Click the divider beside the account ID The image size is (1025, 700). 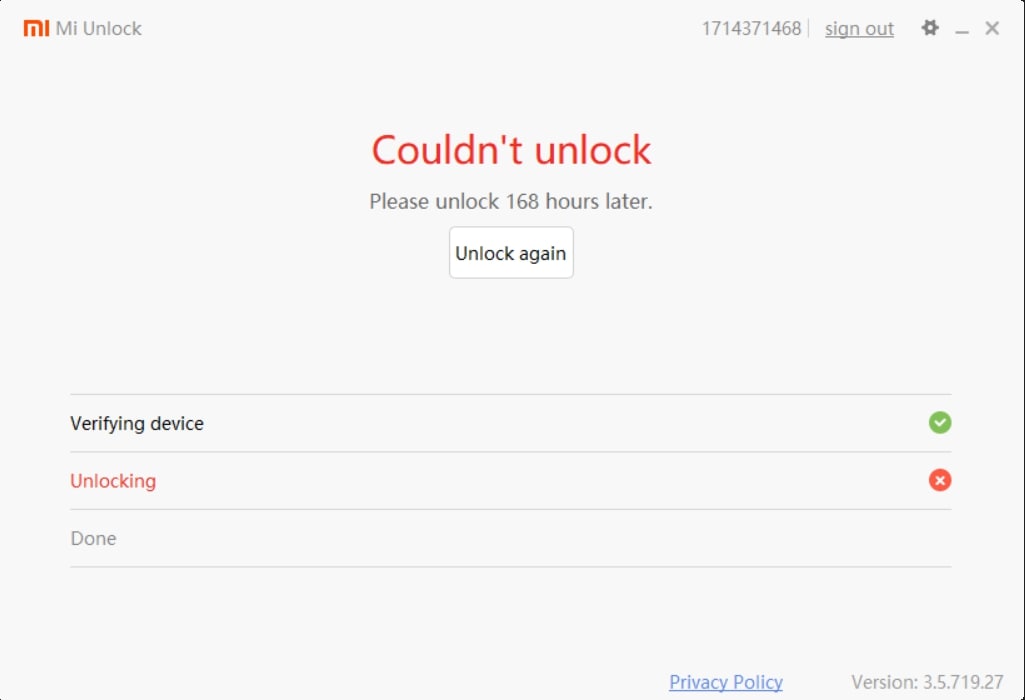tap(810, 28)
